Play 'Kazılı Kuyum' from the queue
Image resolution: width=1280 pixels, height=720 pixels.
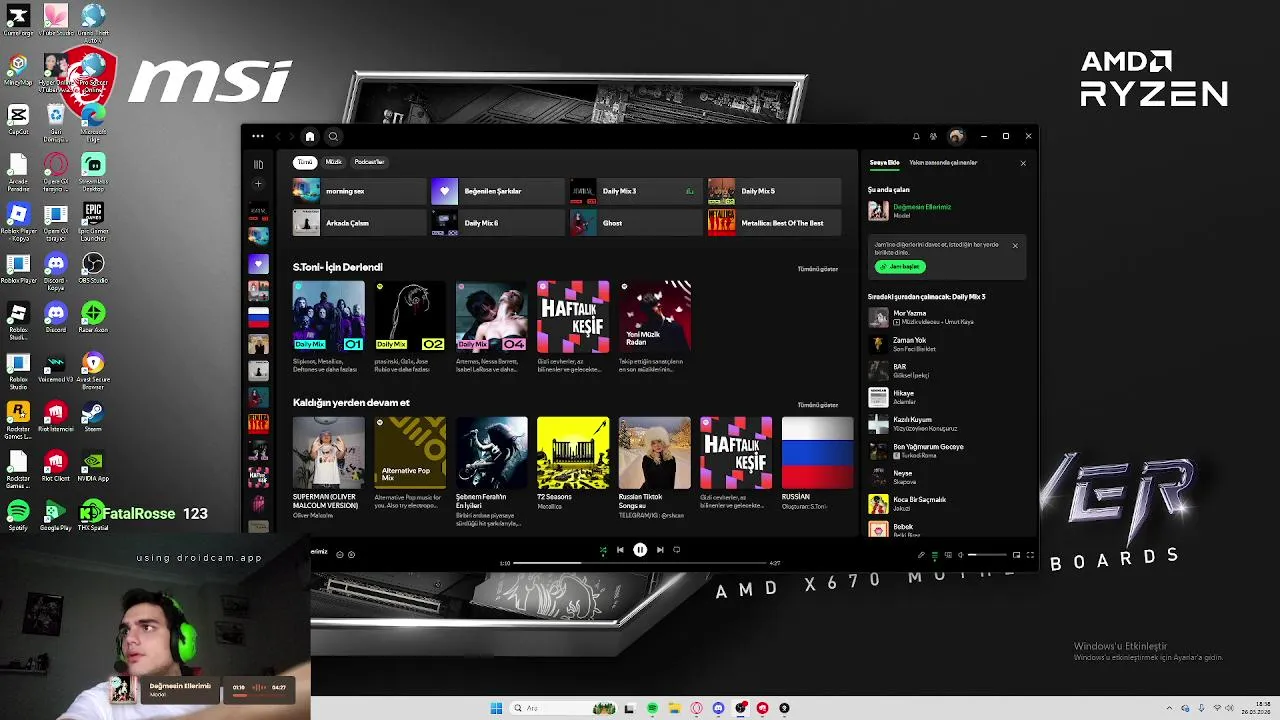click(x=945, y=424)
